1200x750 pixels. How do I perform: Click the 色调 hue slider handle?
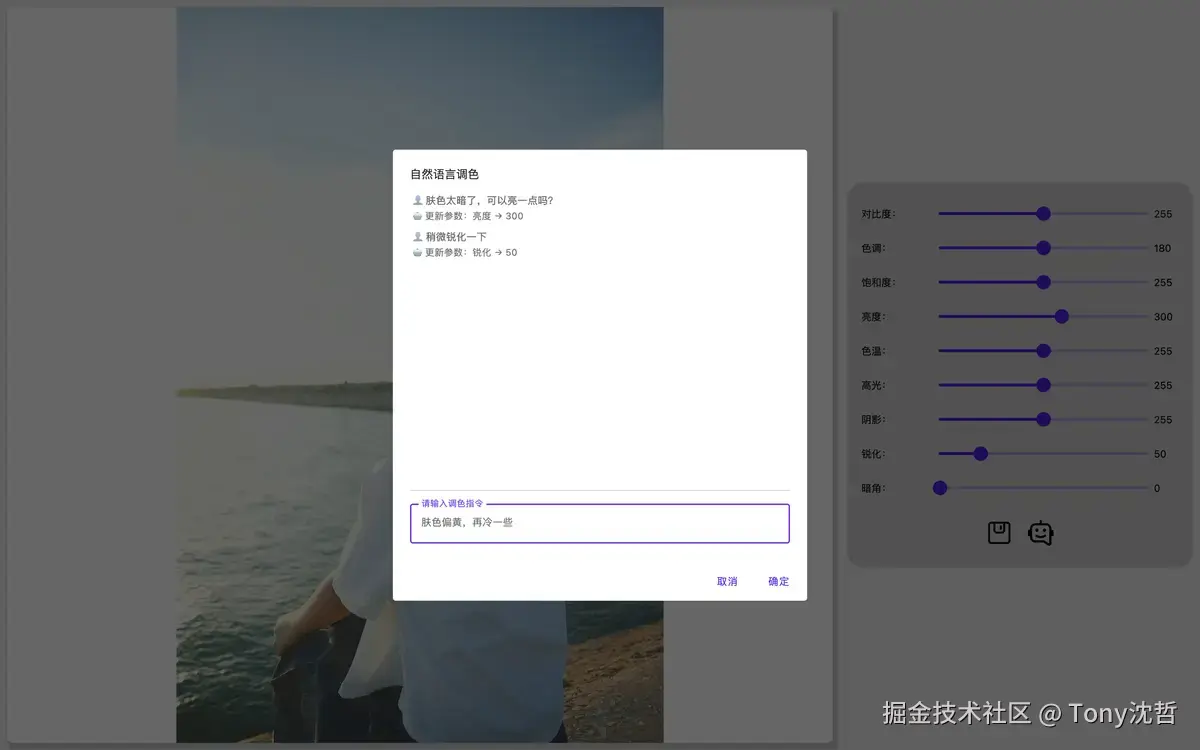point(1044,248)
